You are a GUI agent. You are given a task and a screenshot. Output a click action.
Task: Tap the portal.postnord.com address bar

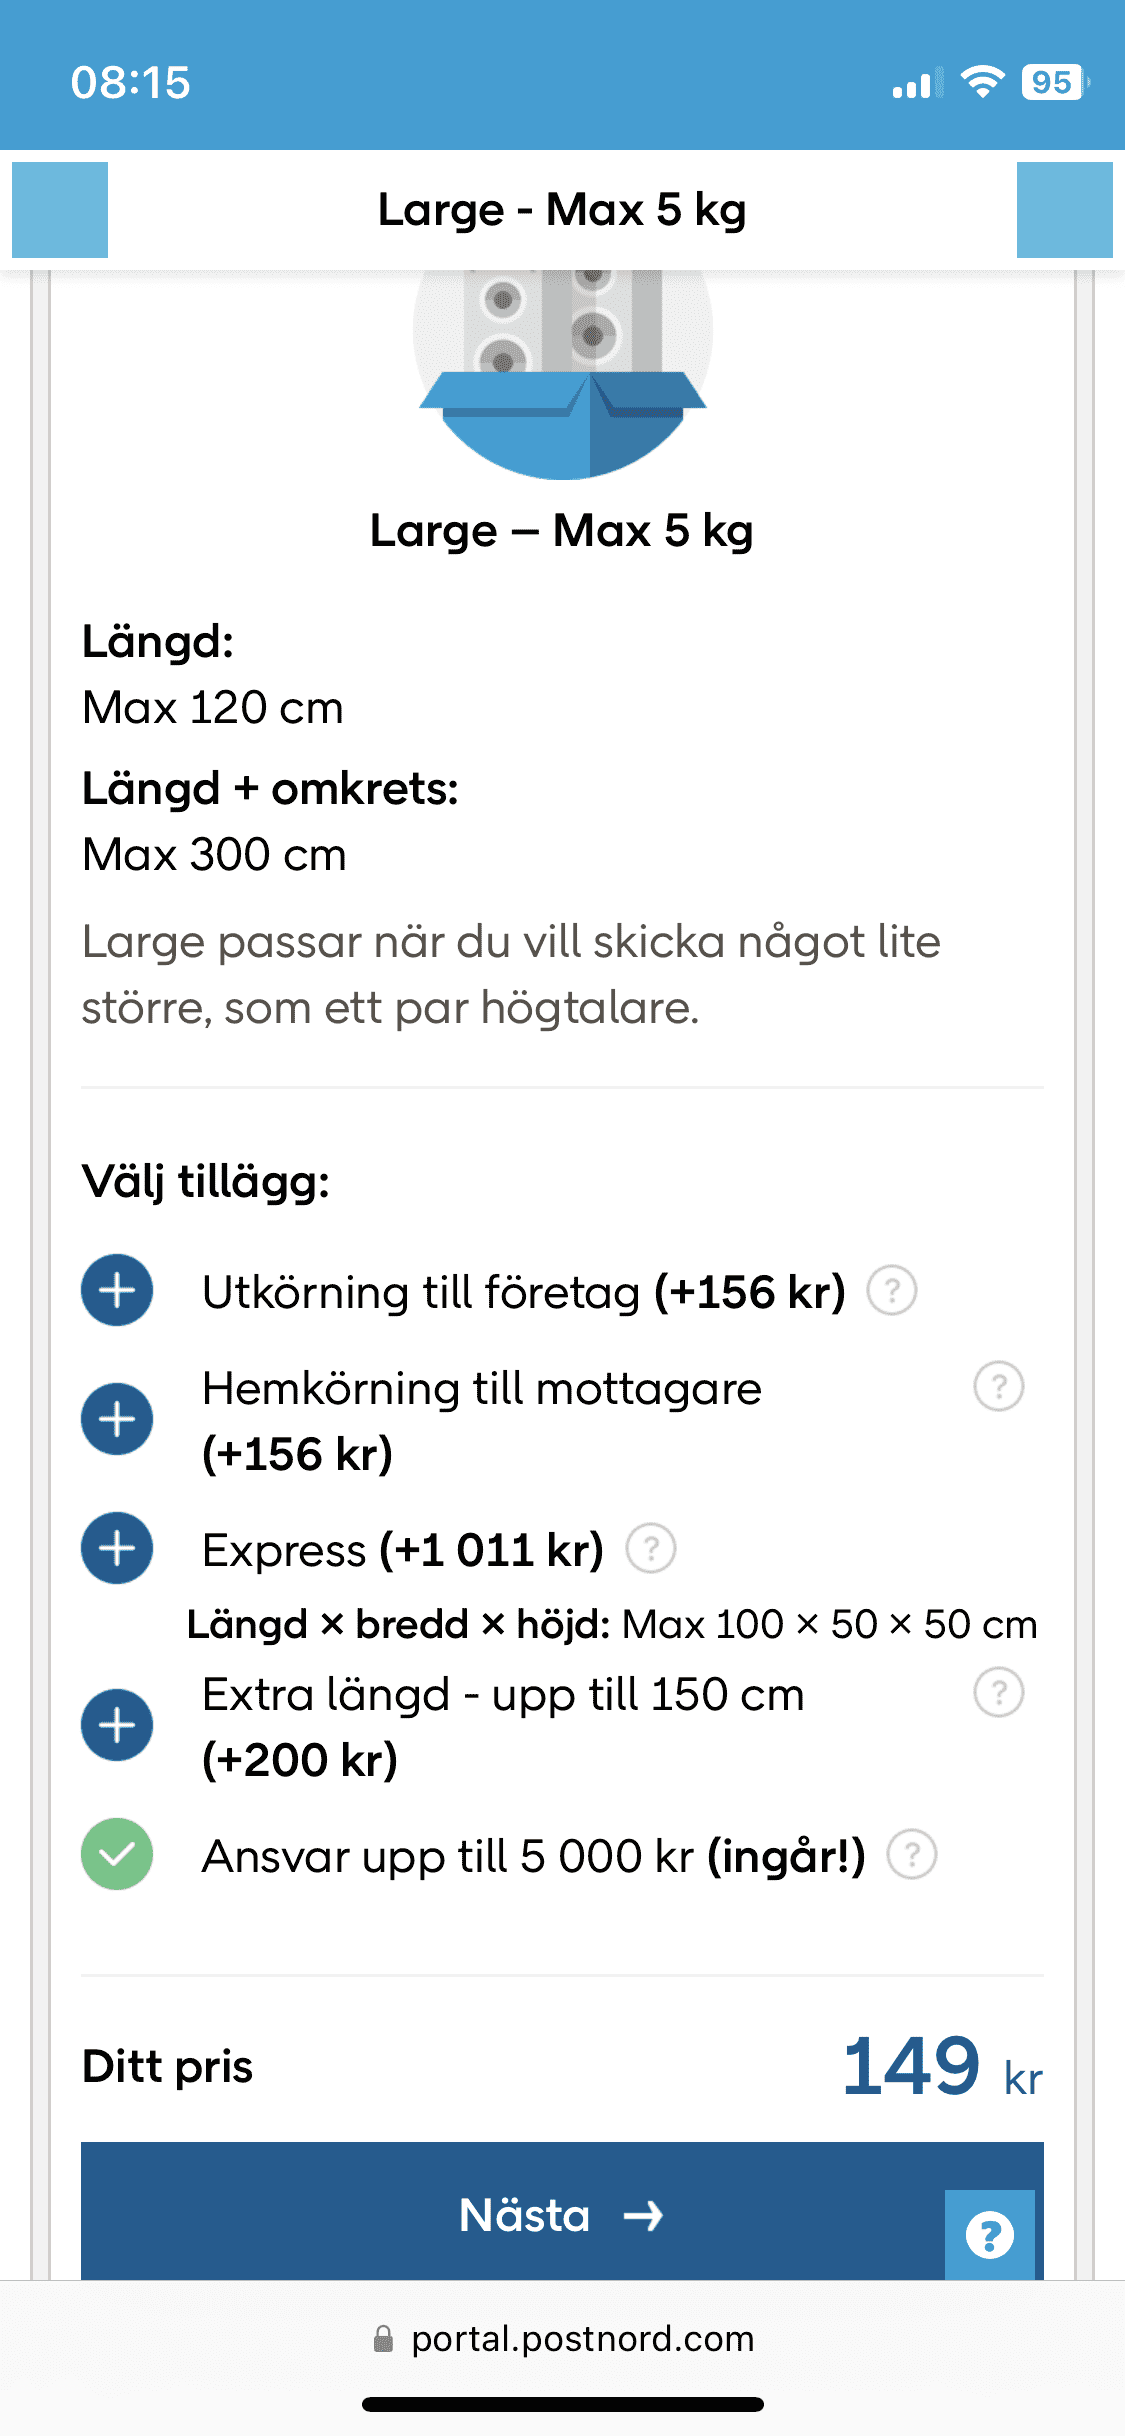(x=563, y=2339)
